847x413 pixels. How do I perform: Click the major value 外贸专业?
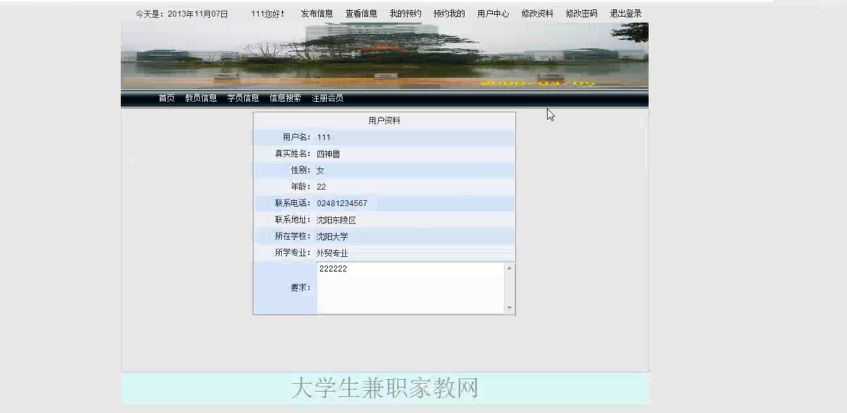332,253
